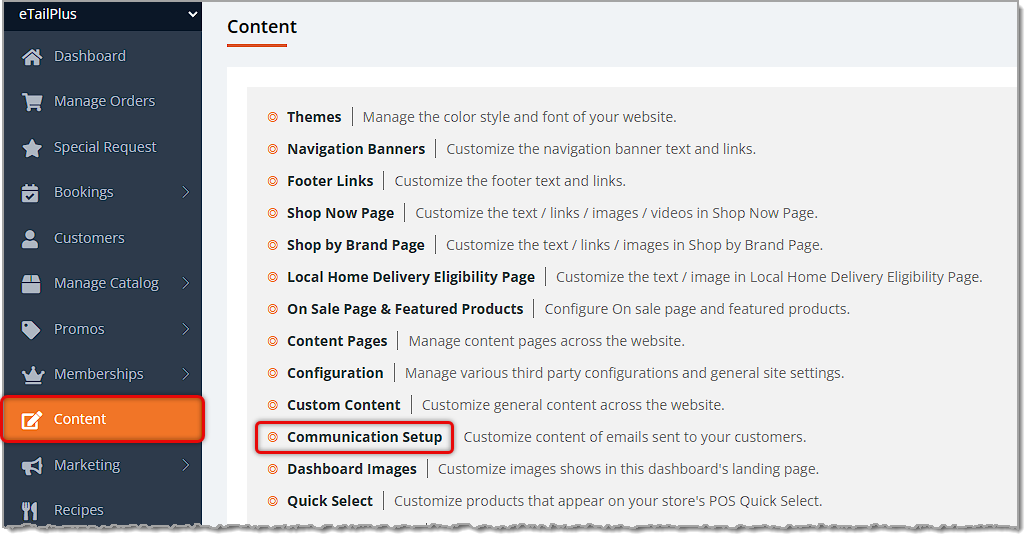The height and width of the screenshot is (542, 1029).
Task: Open the eTailPlus store dropdown
Action: click(x=102, y=14)
